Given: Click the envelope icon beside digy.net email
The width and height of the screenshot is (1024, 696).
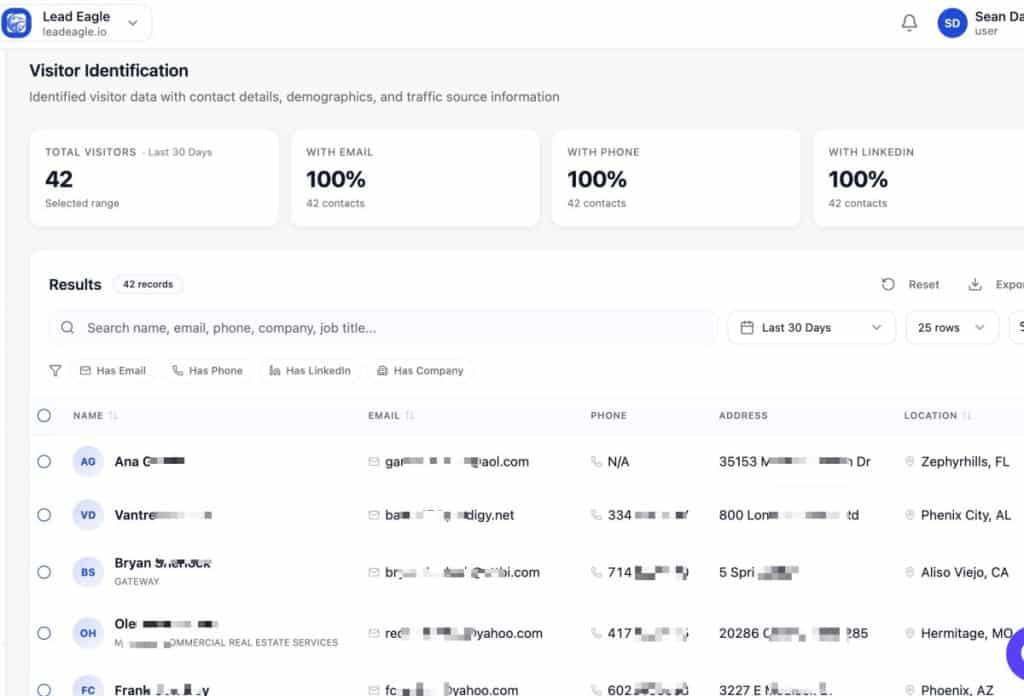Looking at the screenshot, I should pyautogui.click(x=374, y=515).
